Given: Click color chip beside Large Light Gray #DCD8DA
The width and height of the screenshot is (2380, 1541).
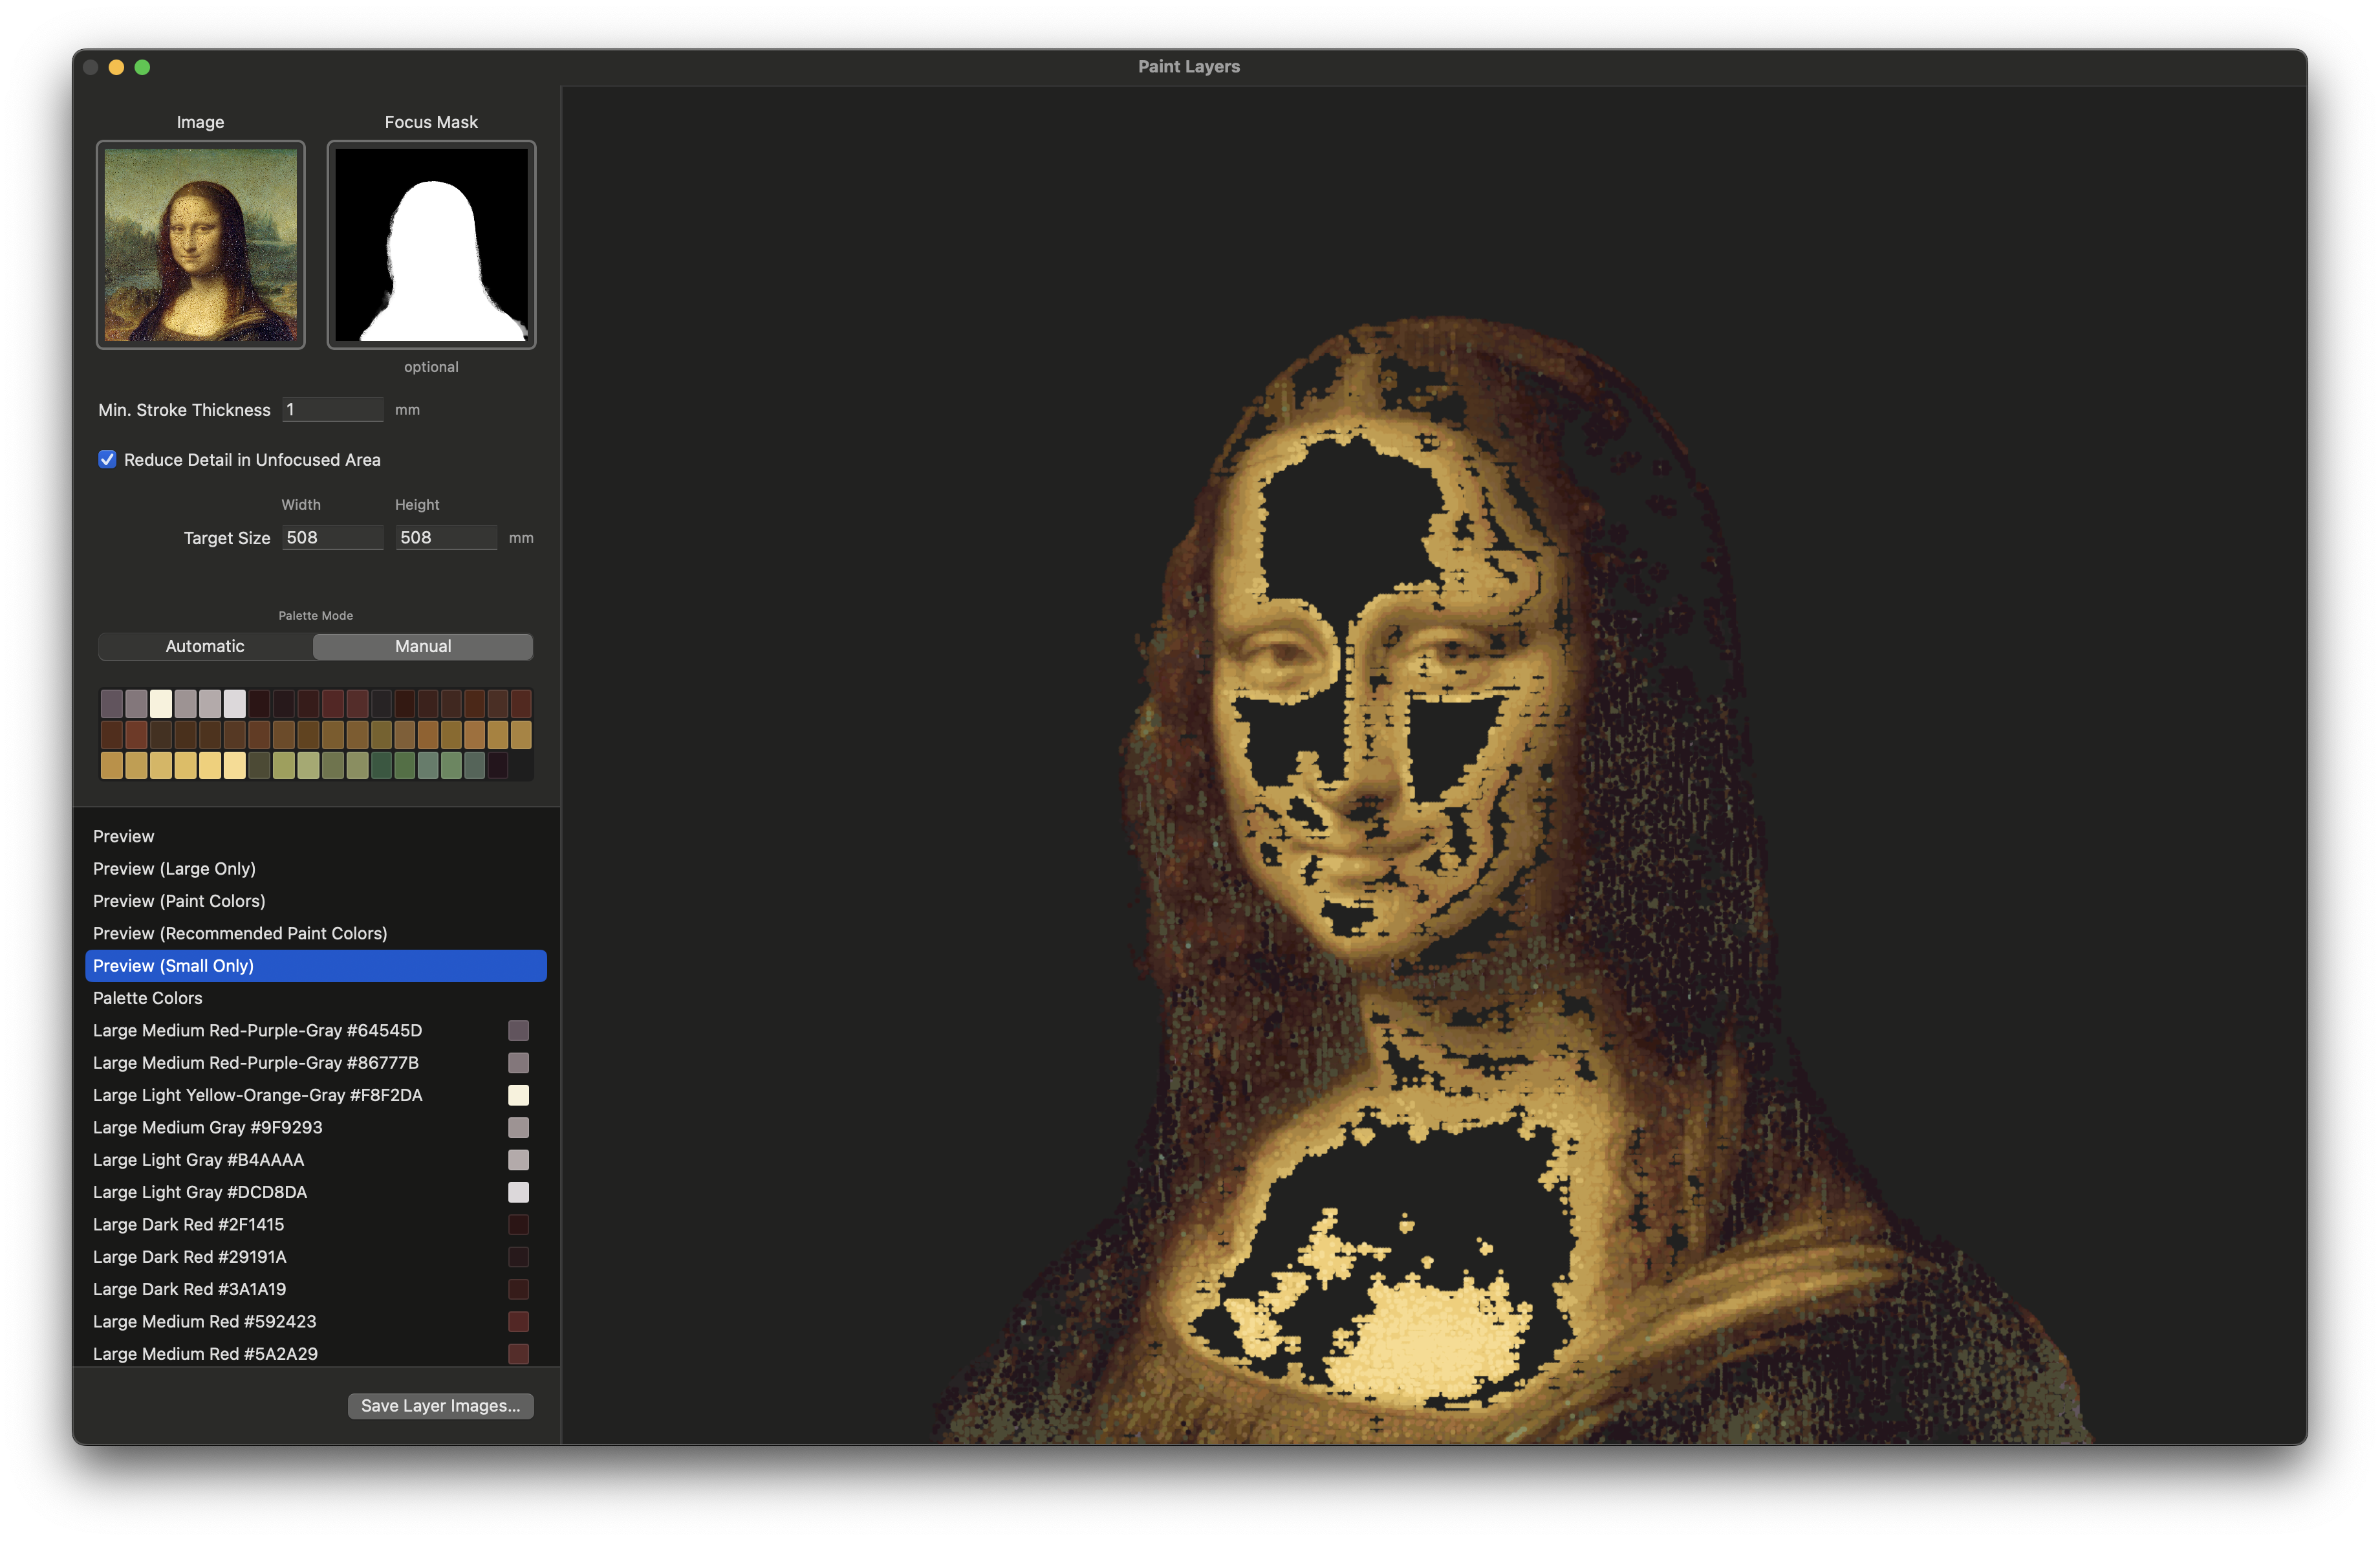Looking at the screenshot, I should (x=518, y=1192).
